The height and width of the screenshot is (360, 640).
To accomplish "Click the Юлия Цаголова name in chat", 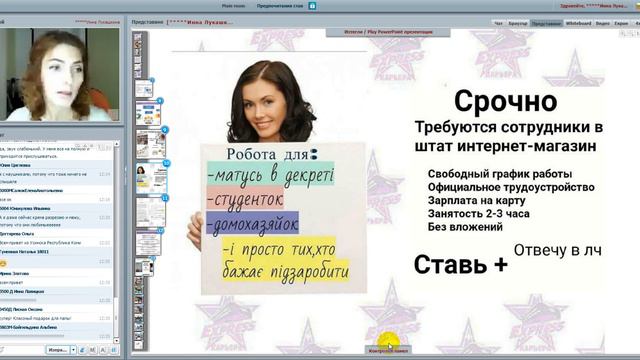I will click(15, 165).
